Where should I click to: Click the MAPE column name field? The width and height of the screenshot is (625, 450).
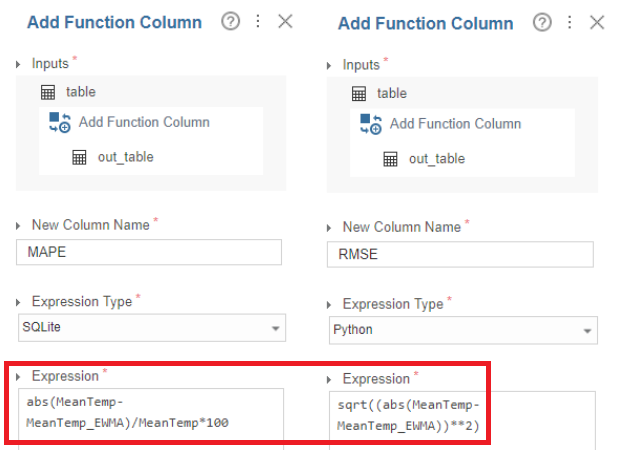[149, 252]
